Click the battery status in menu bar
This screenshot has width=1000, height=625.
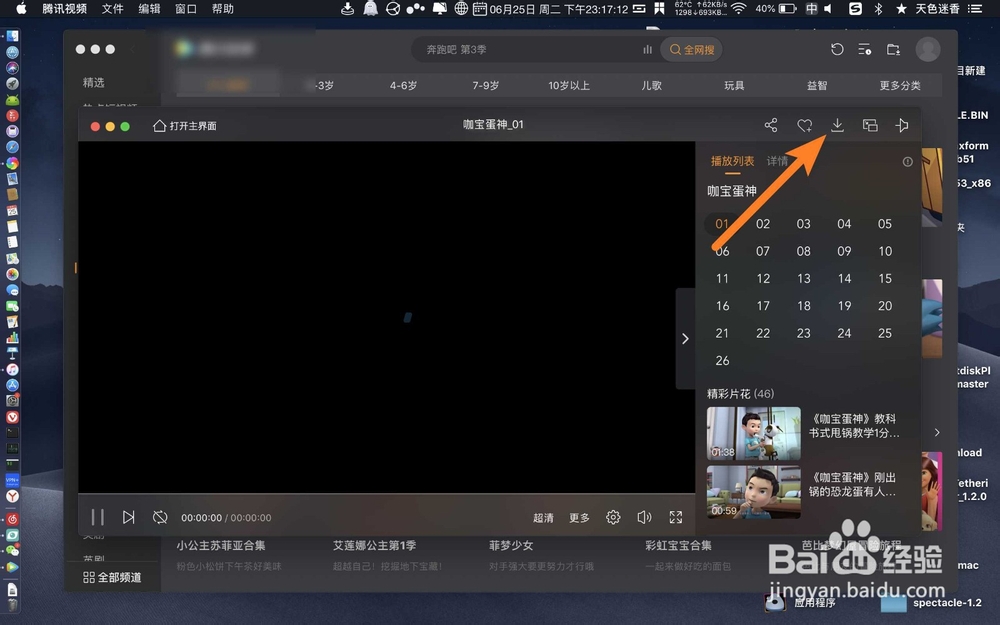coord(776,8)
